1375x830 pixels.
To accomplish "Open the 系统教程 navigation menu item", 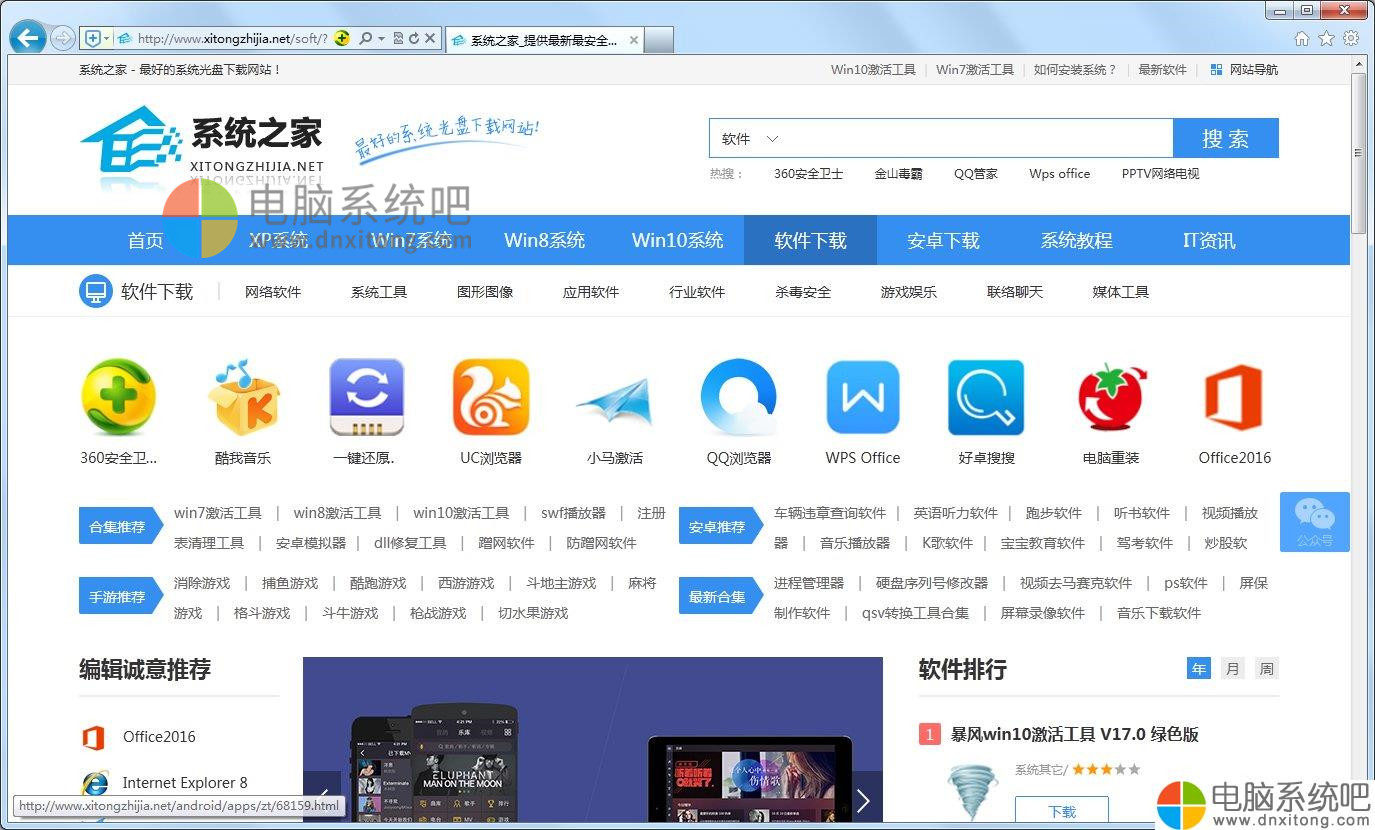I will click(x=1076, y=240).
